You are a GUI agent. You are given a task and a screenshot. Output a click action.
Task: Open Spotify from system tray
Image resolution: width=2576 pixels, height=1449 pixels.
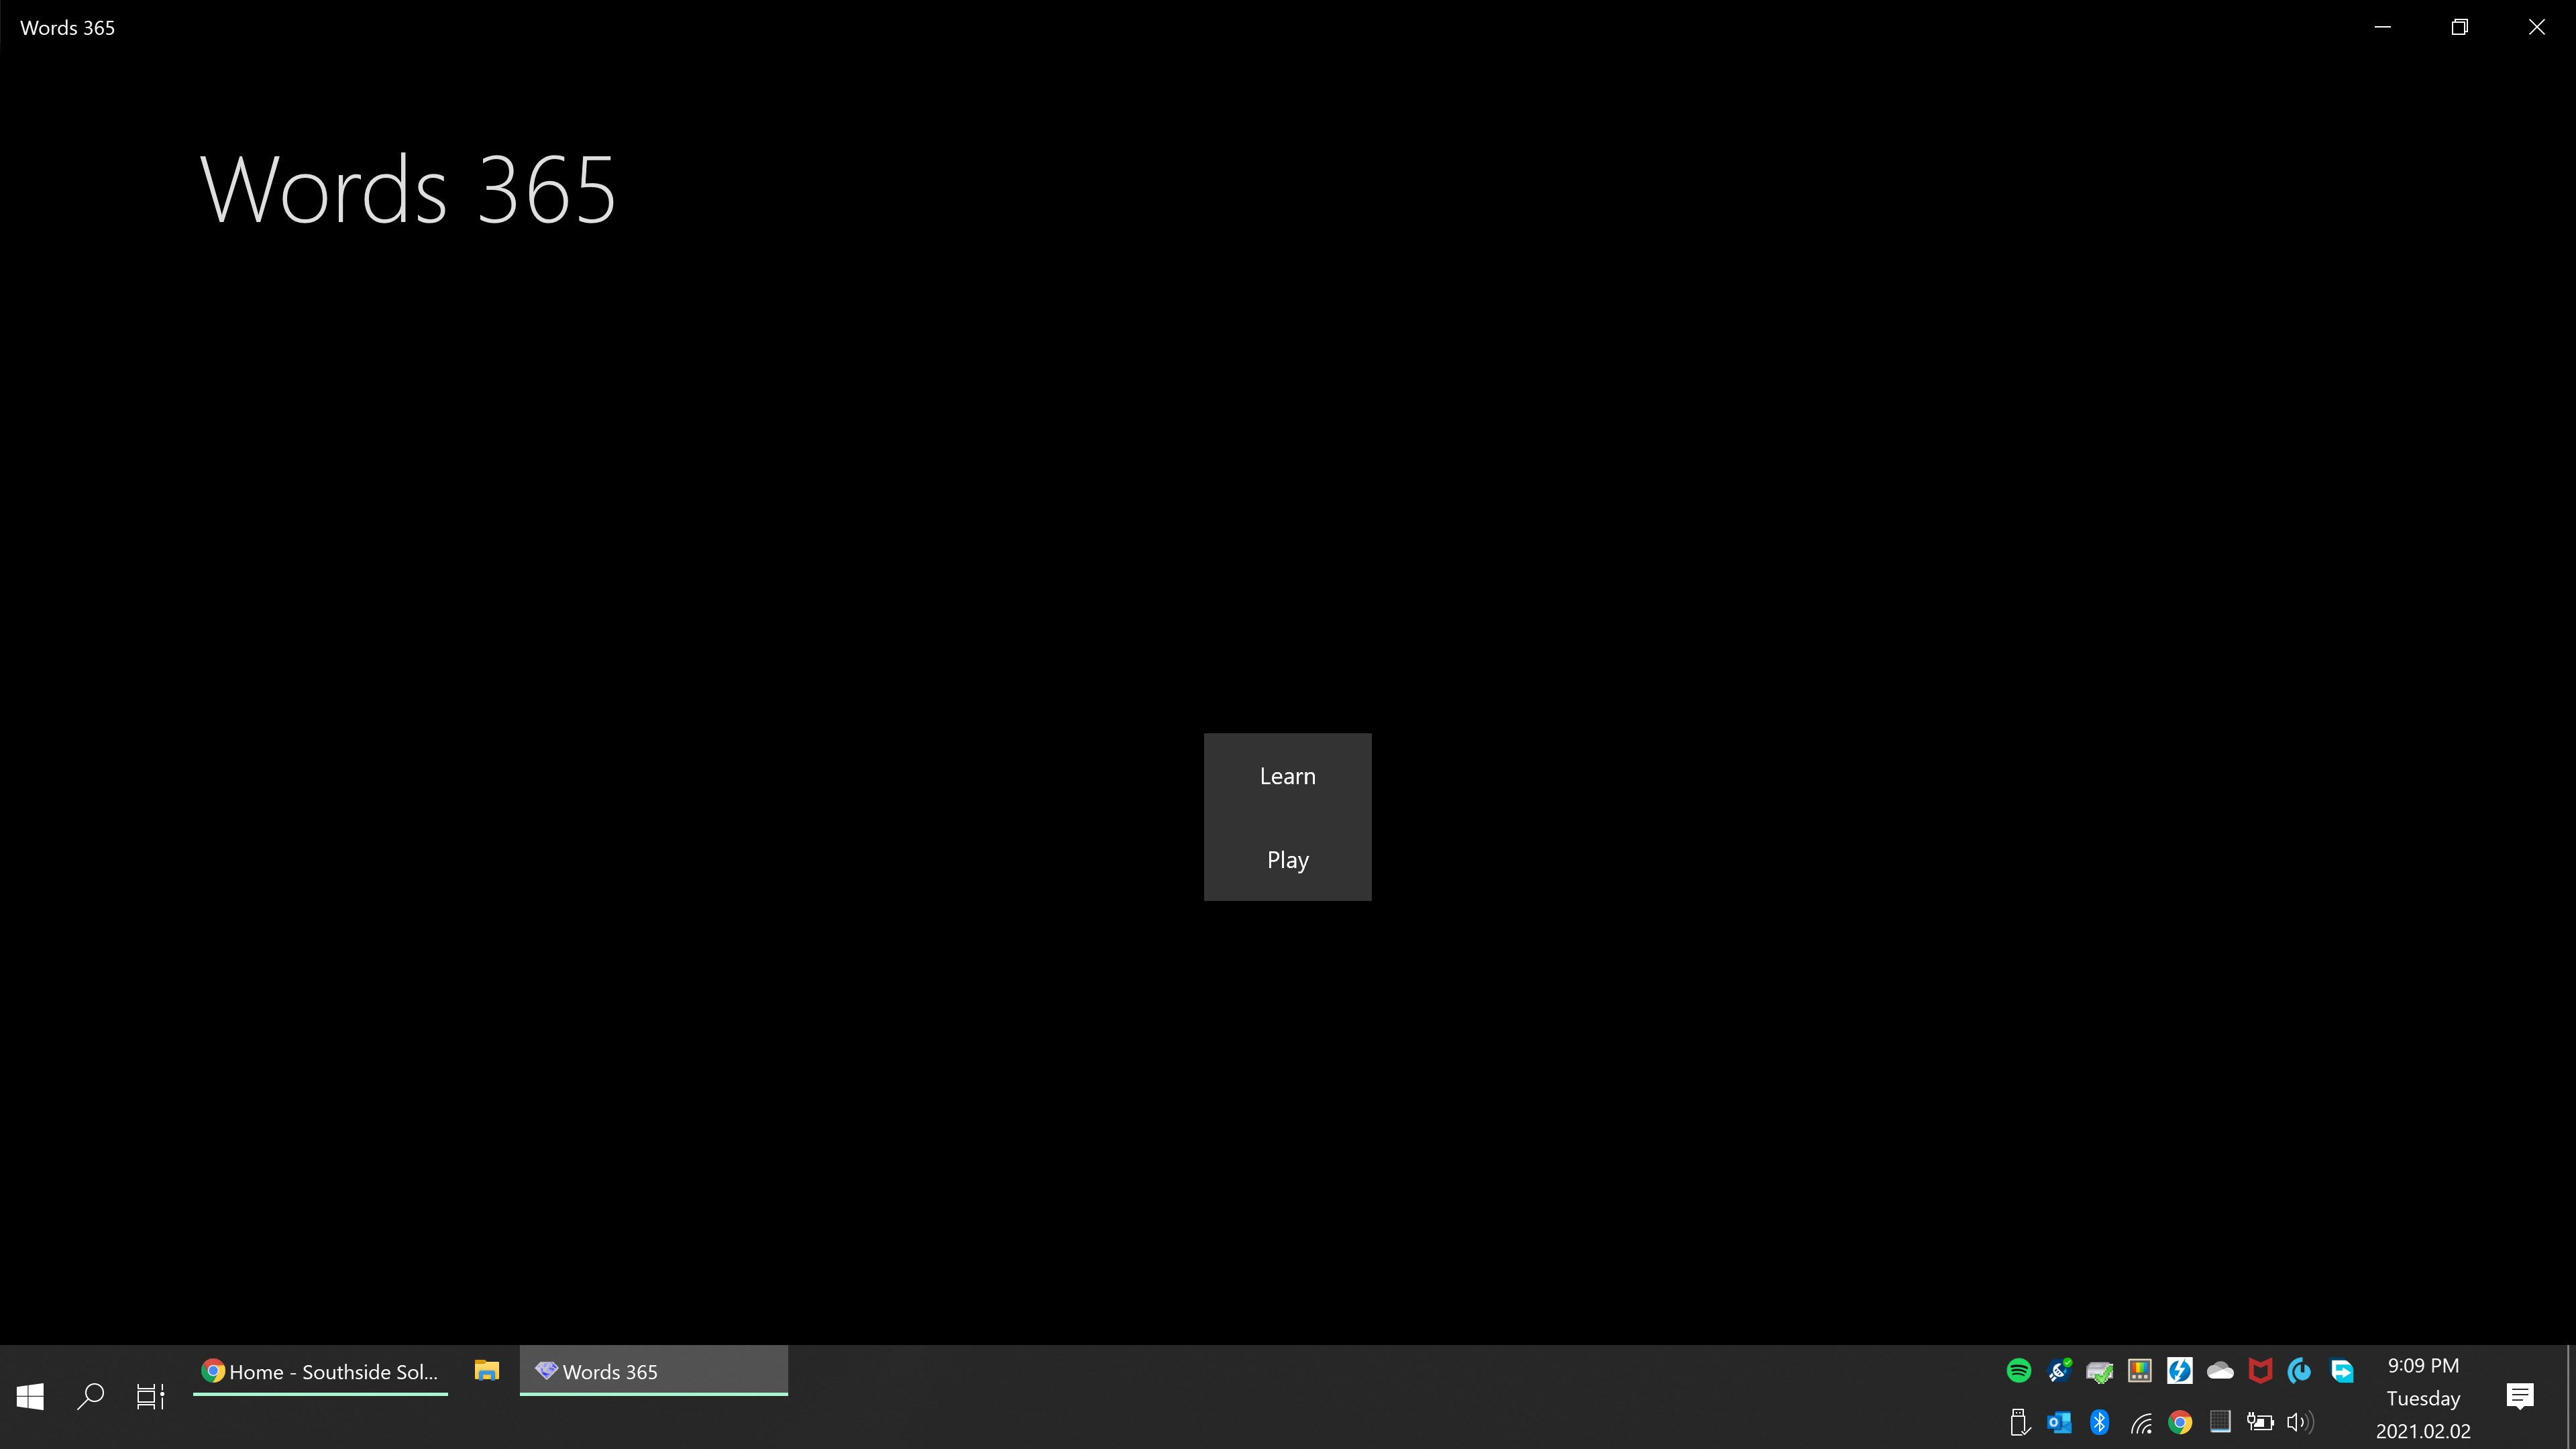(2018, 1370)
